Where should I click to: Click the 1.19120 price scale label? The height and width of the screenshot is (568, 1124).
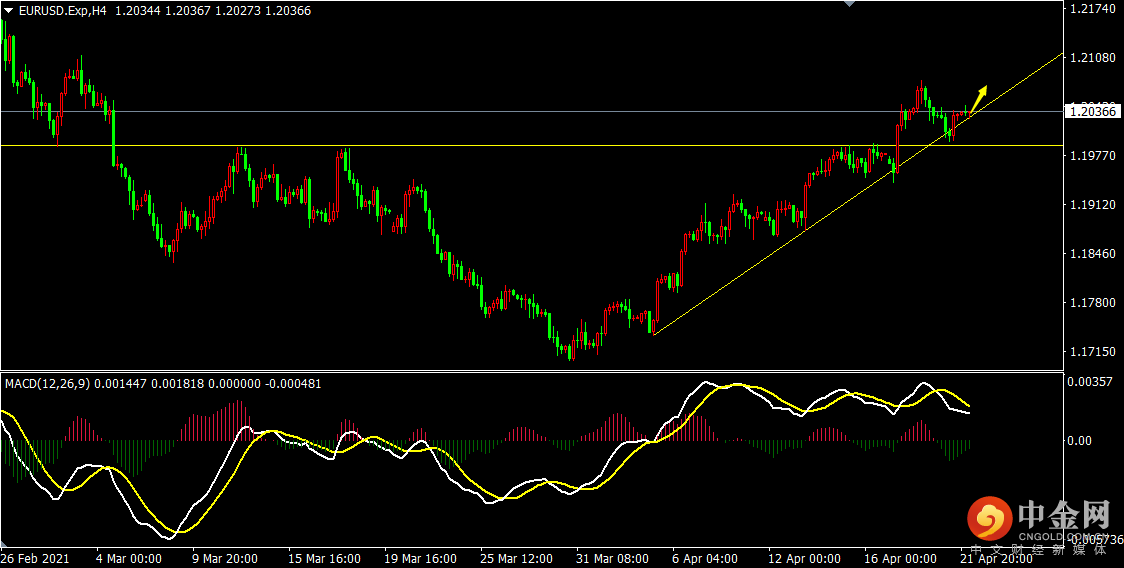[x=1093, y=204]
